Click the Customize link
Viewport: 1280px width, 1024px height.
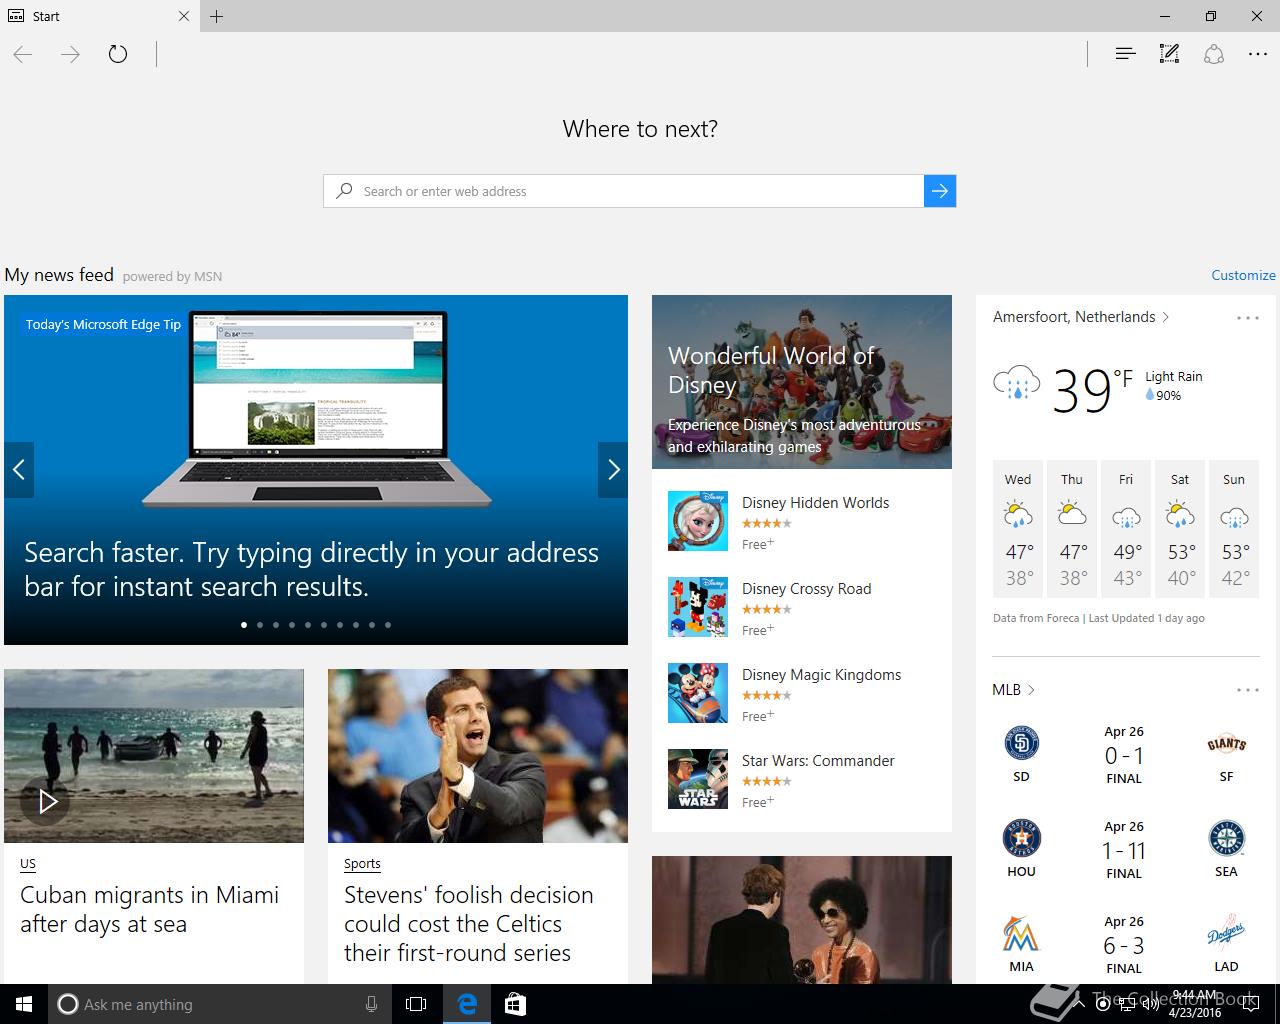click(1243, 275)
